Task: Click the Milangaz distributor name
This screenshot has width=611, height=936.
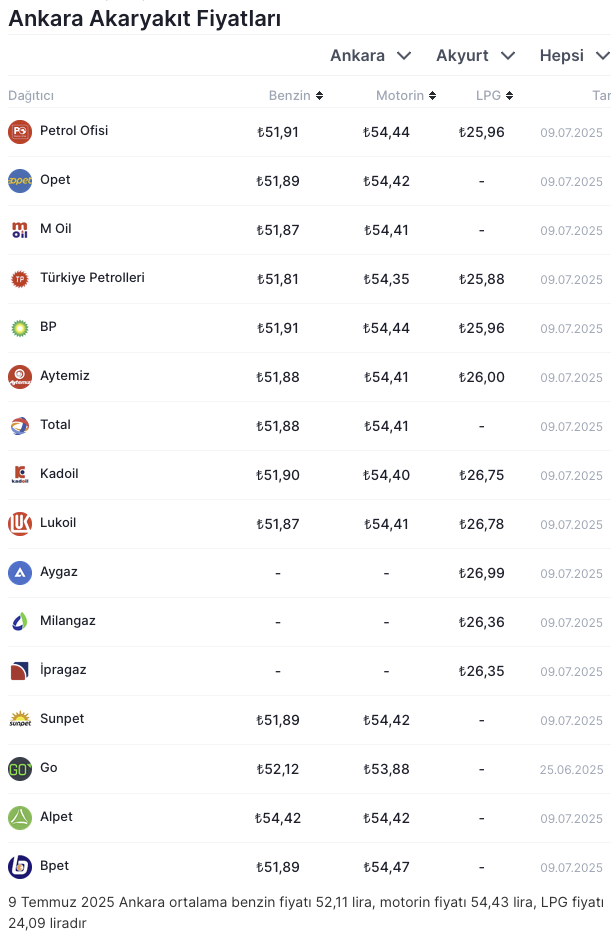Action: pyautogui.click(x=68, y=621)
